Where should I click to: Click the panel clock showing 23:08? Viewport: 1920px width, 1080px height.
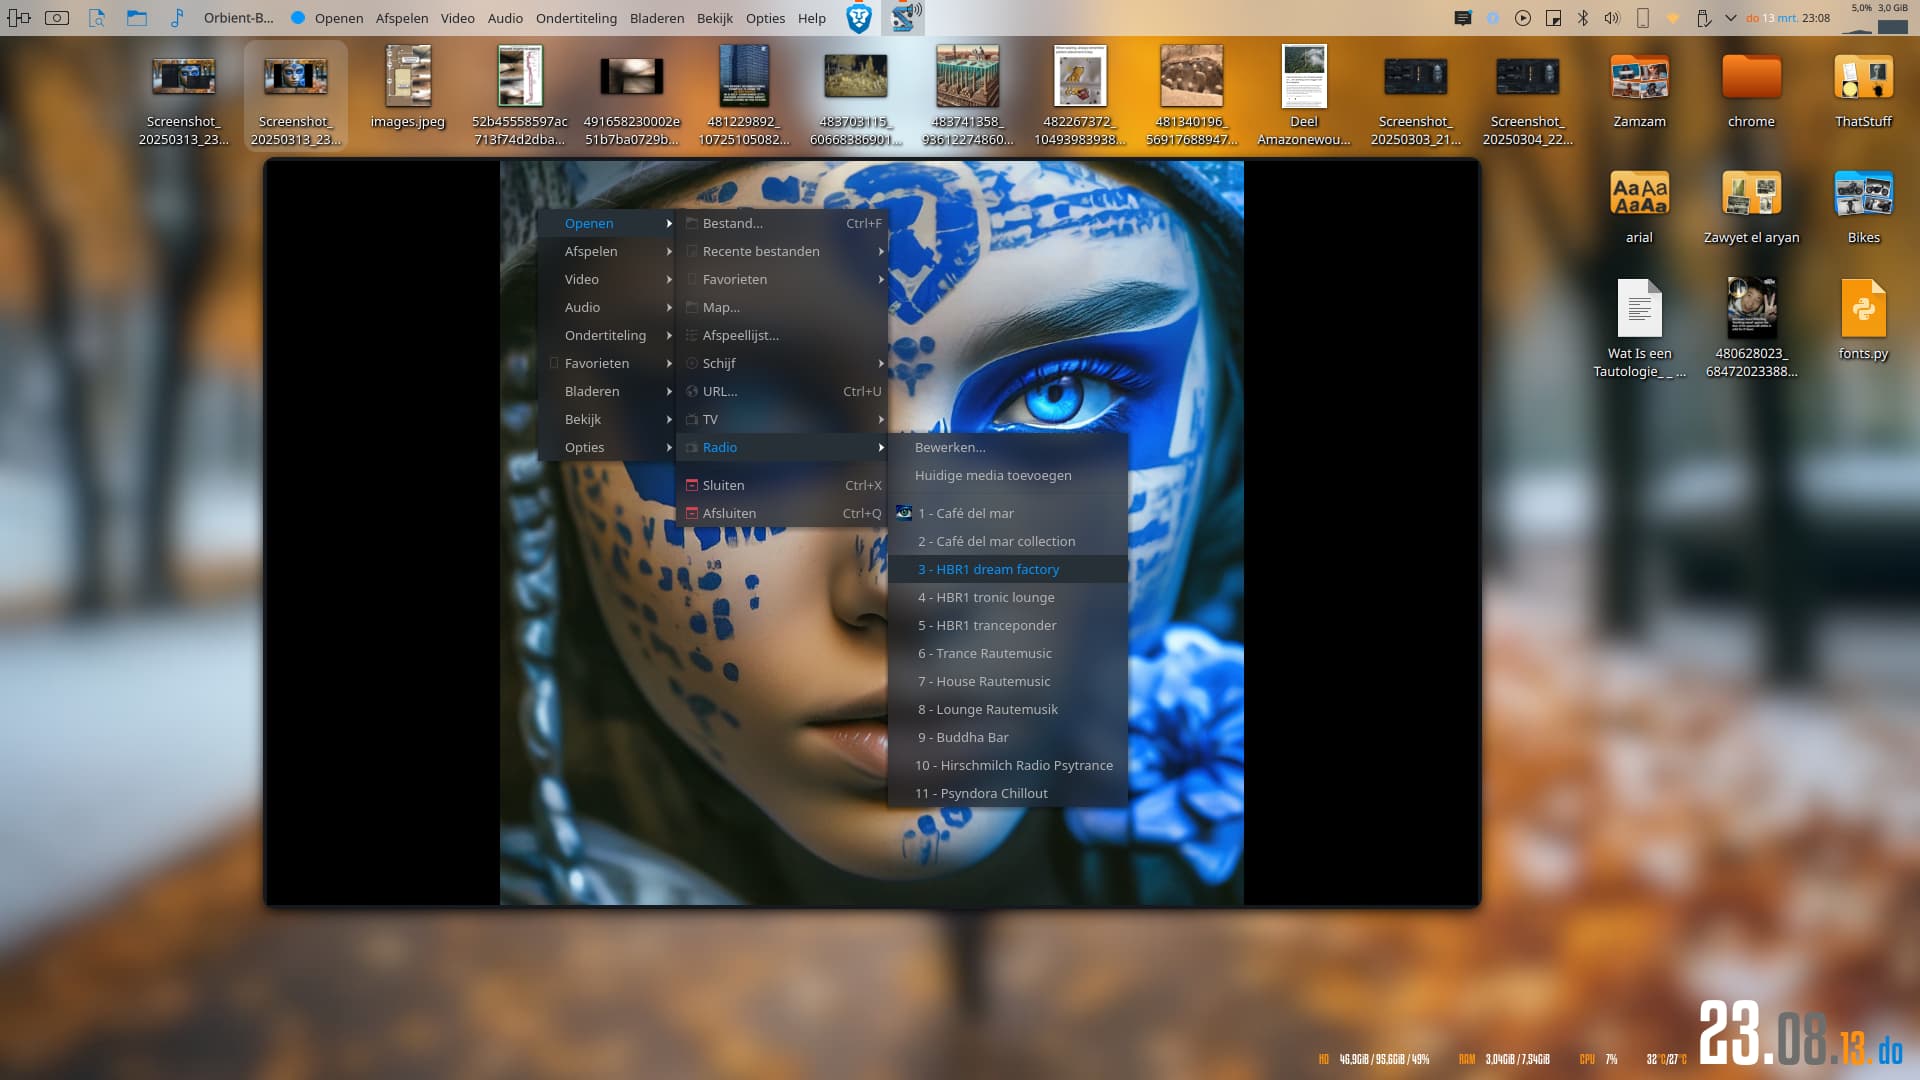[1816, 18]
